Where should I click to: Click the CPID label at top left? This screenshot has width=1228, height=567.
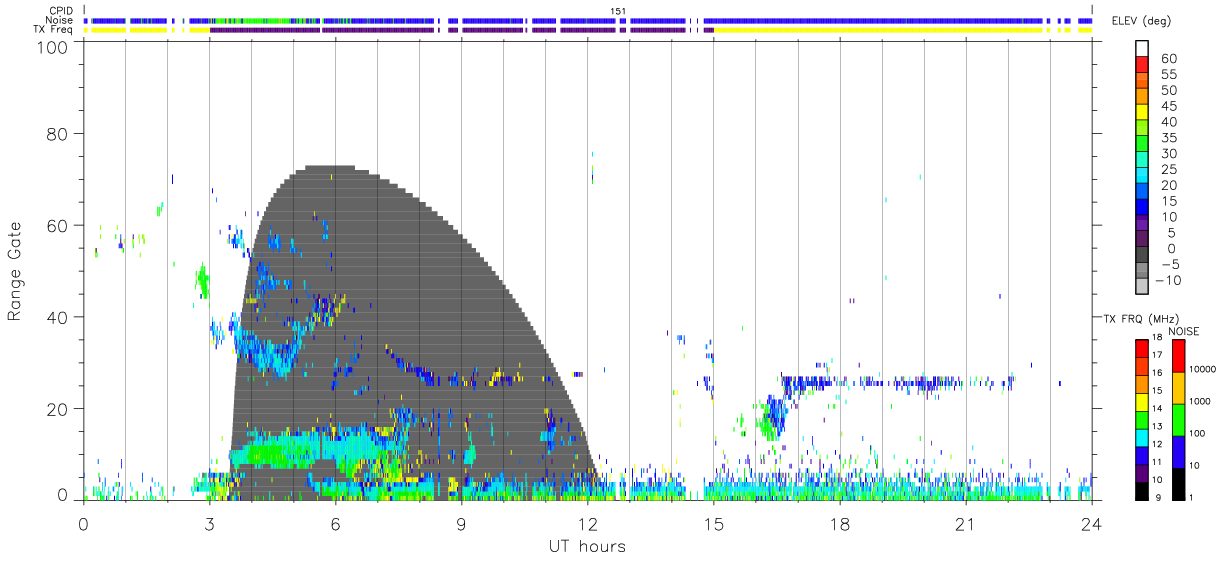coord(60,10)
